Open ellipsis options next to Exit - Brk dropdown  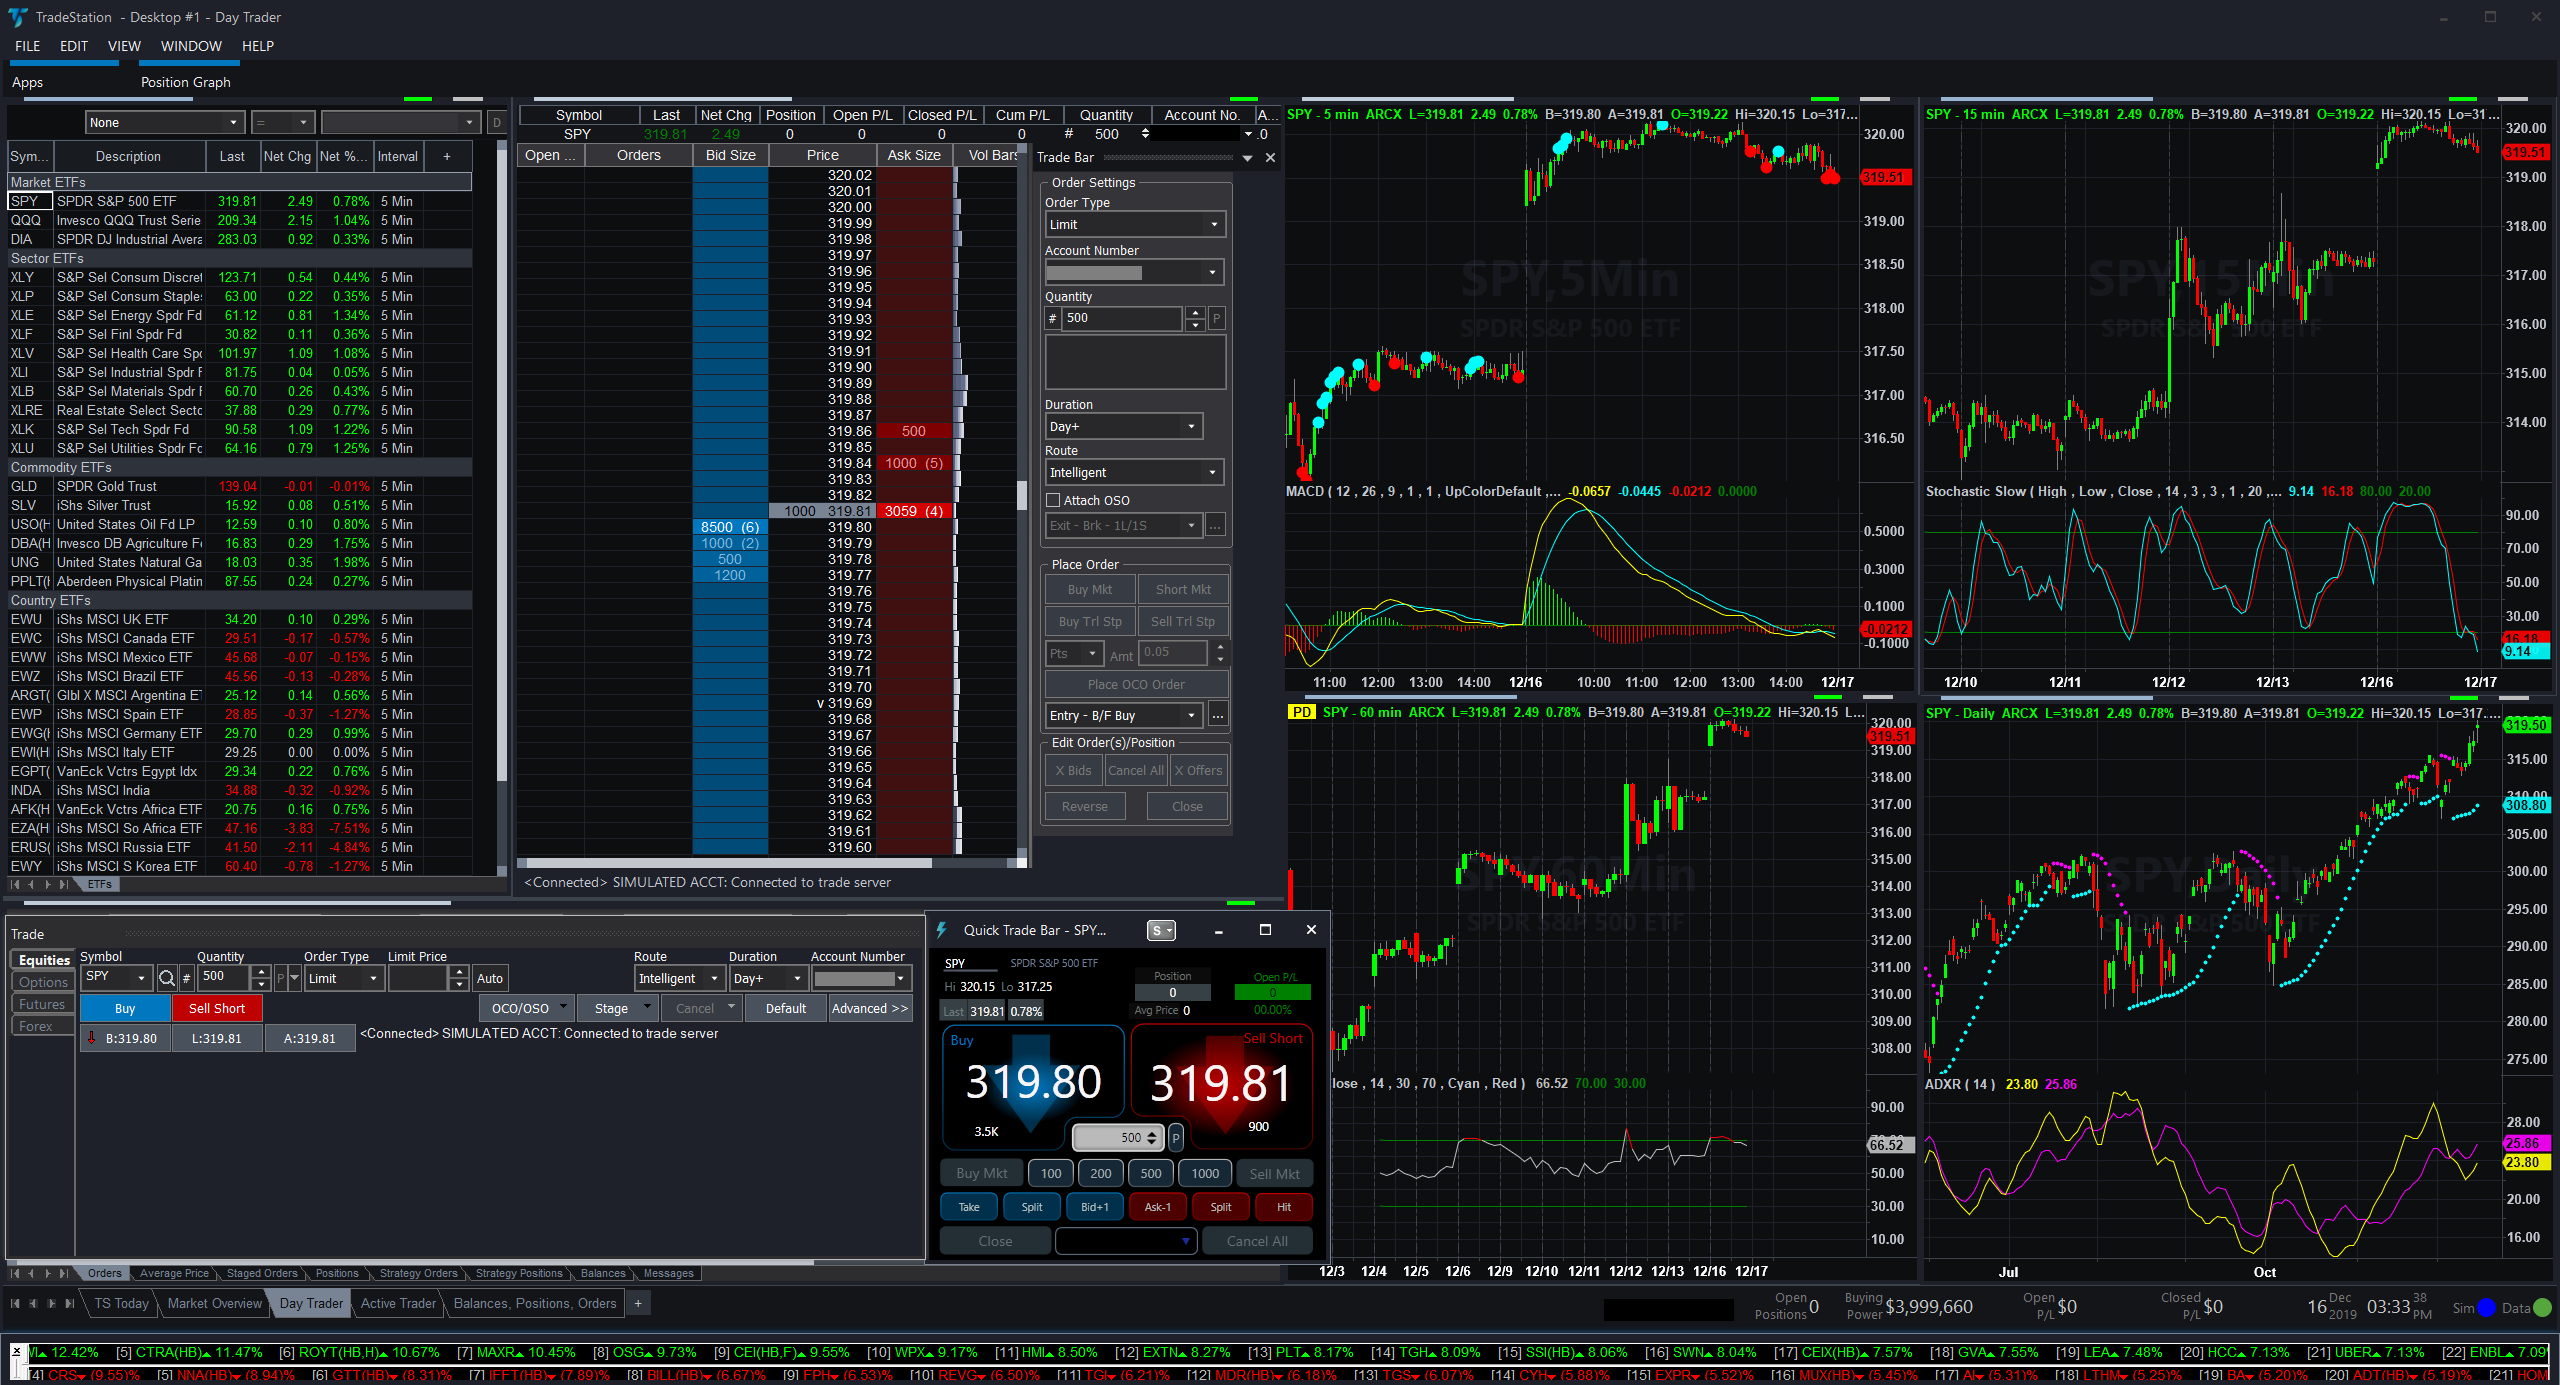click(x=1216, y=525)
